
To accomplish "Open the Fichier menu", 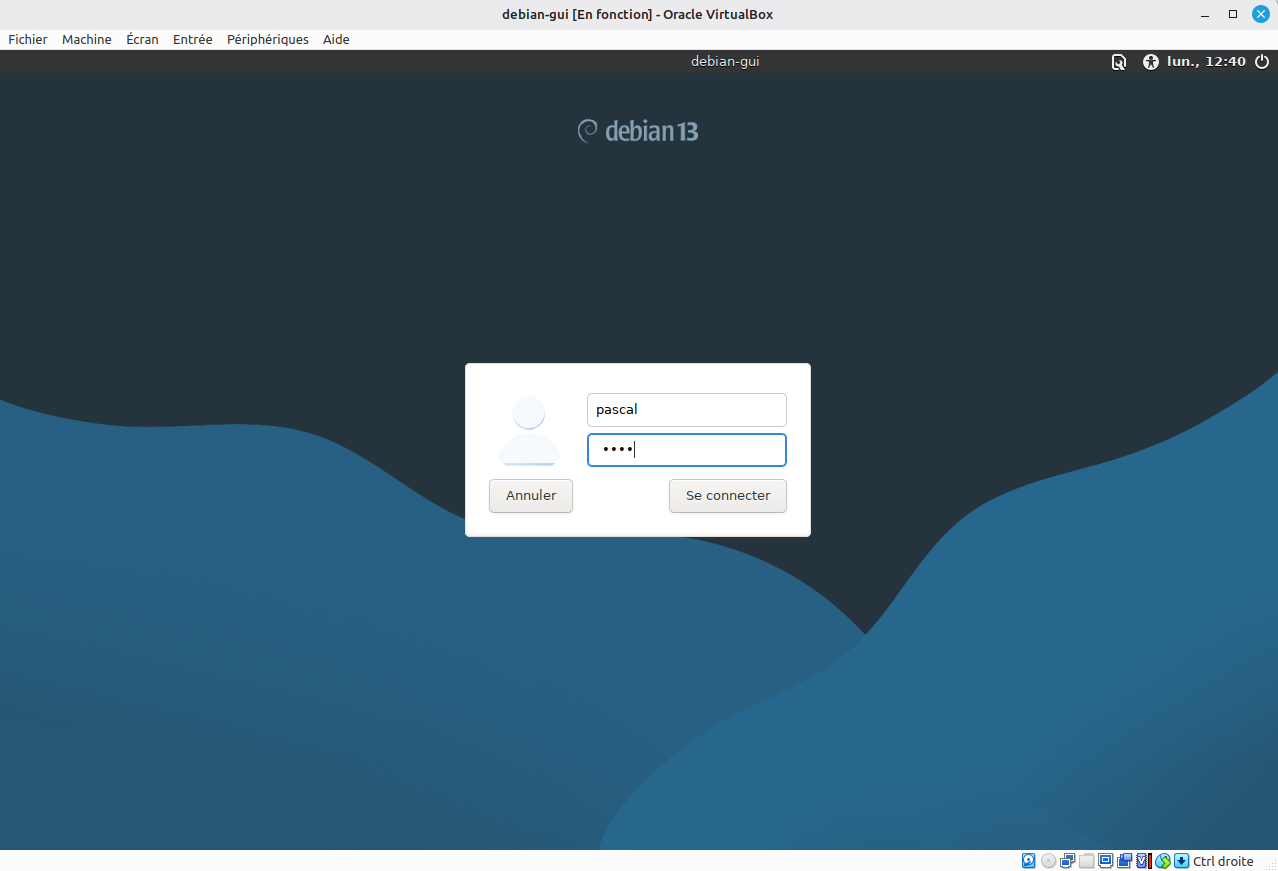I will pyautogui.click(x=28, y=39).
